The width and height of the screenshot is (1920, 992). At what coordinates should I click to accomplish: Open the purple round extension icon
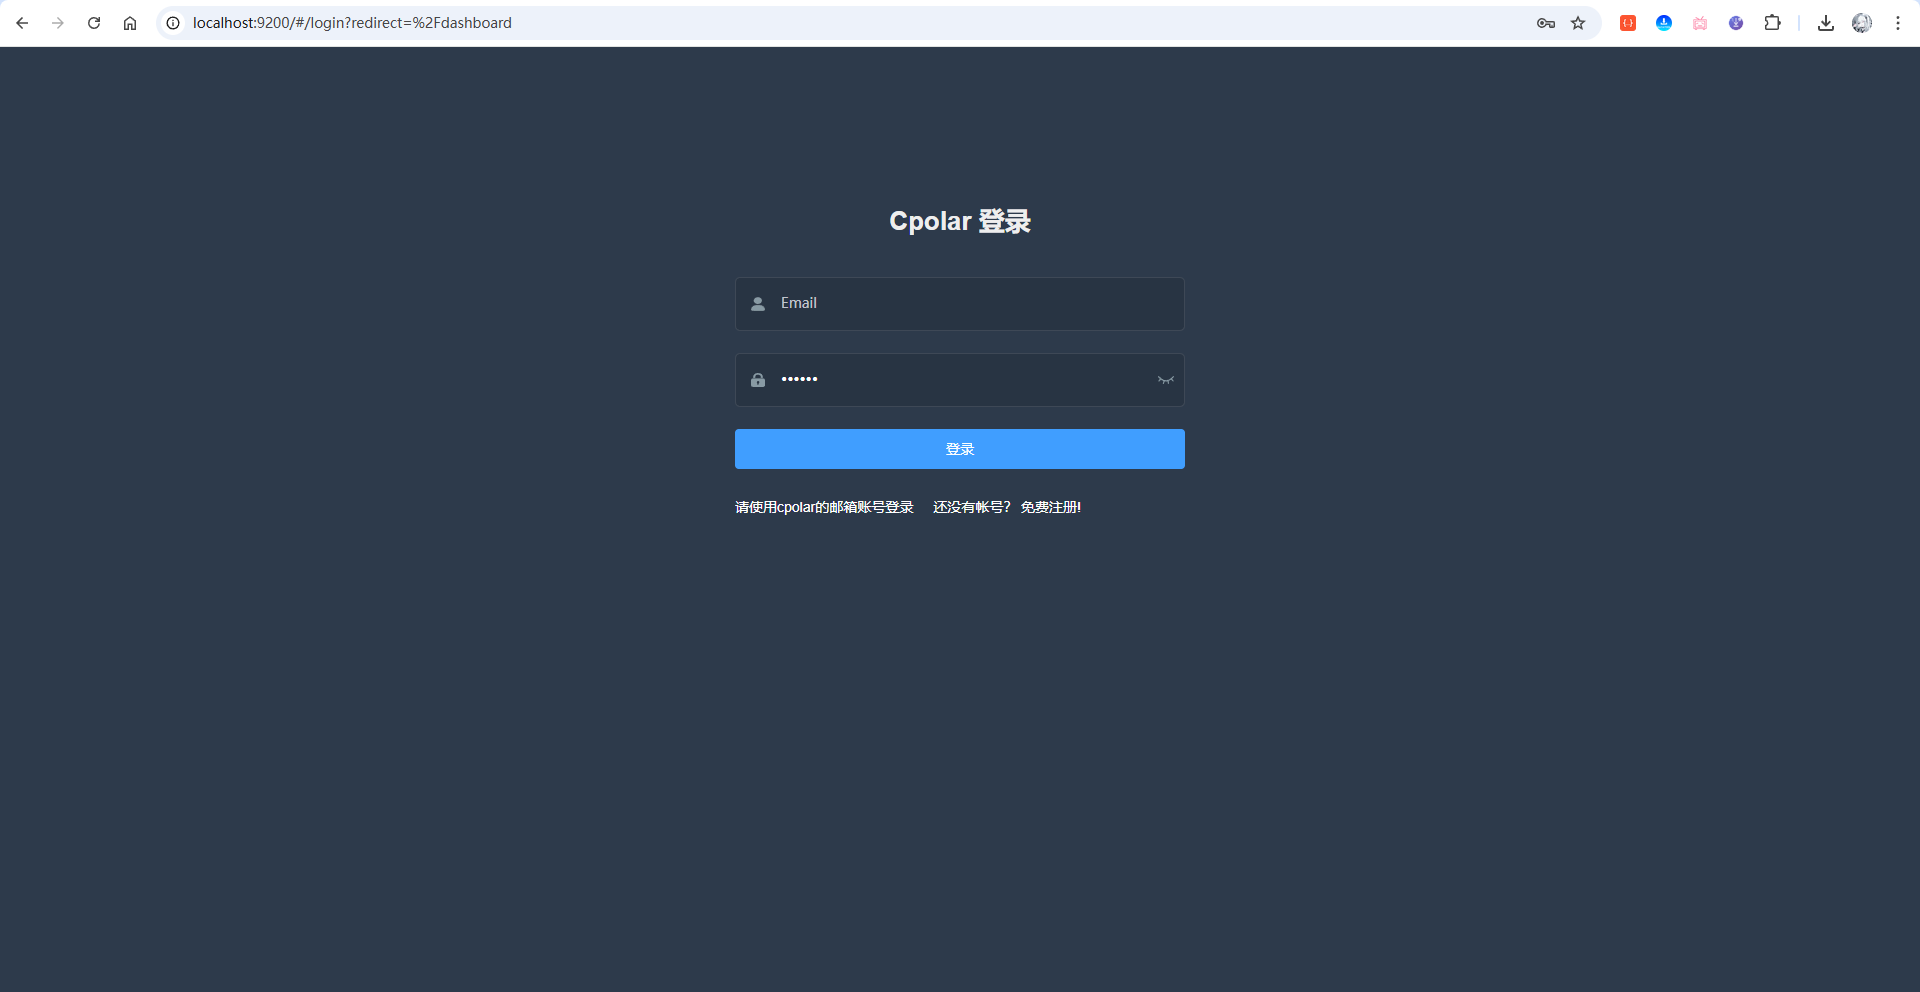(x=1736, y=23)
